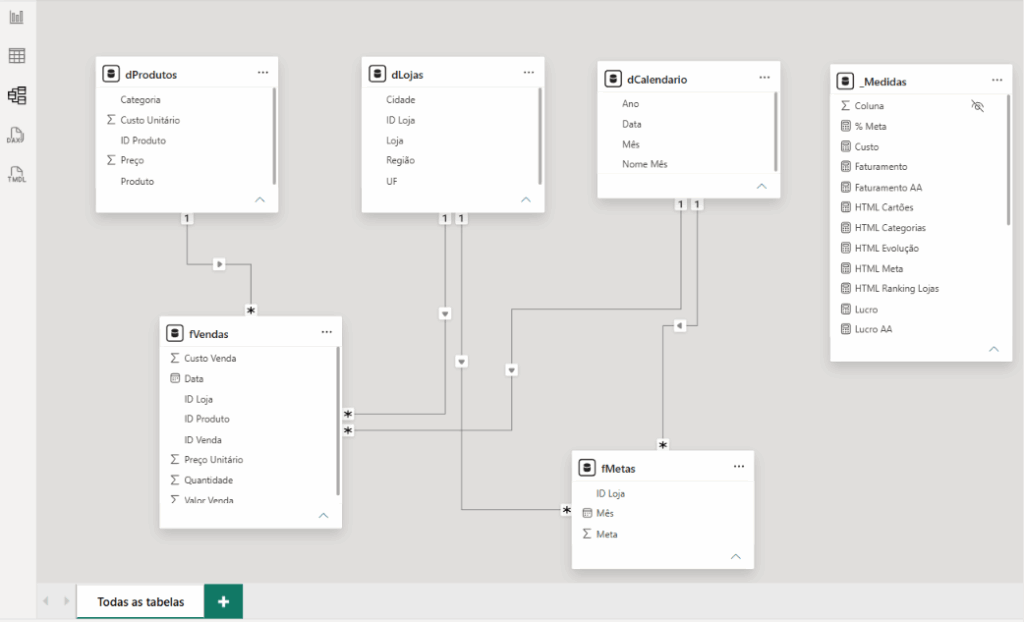
Task: Select UF field in dLojas
Action: pos(392,181)
